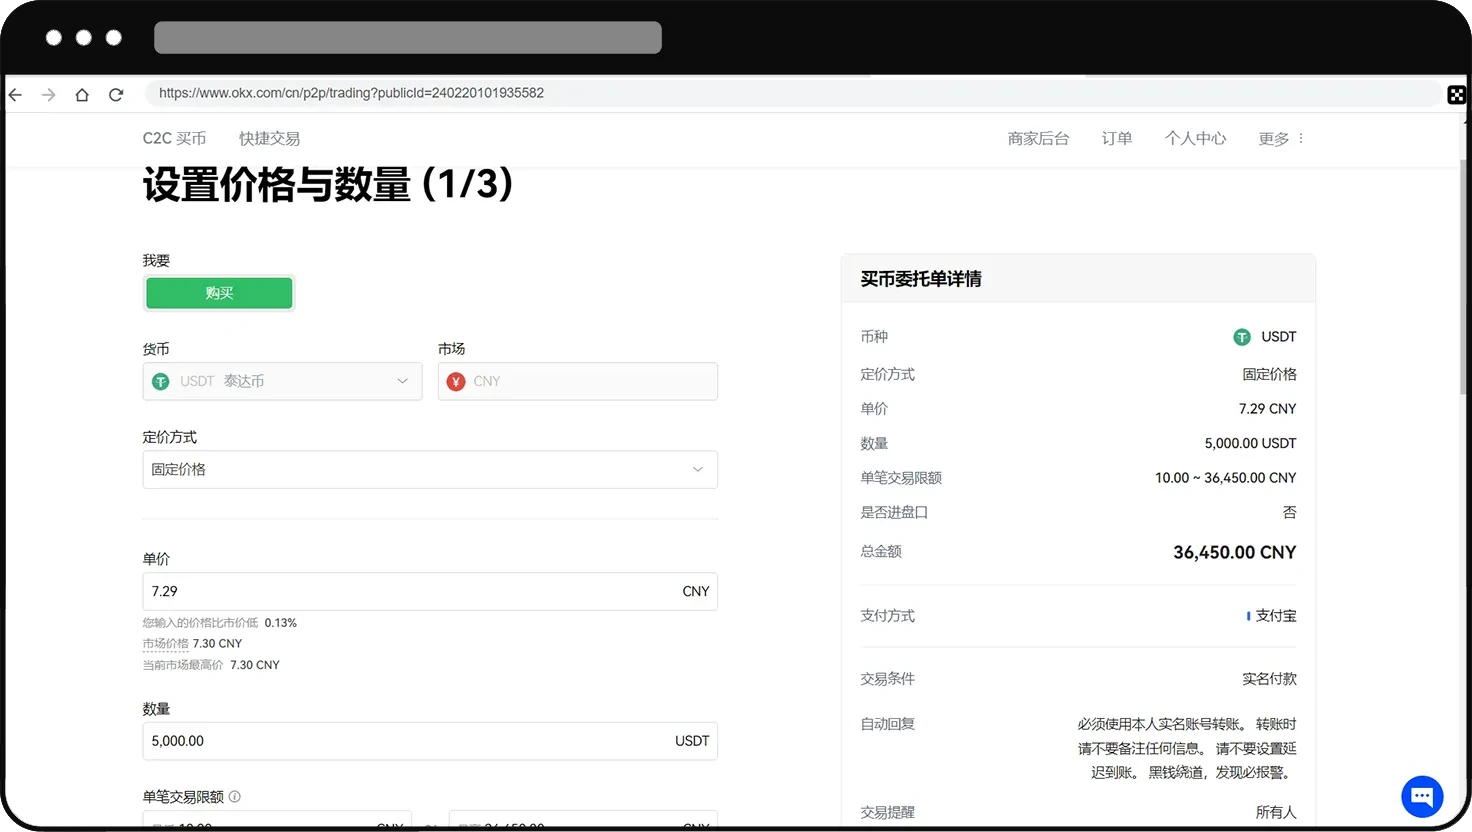Click the CNY market field
The height and width of the screenshot is (832, 1472).
578,381
